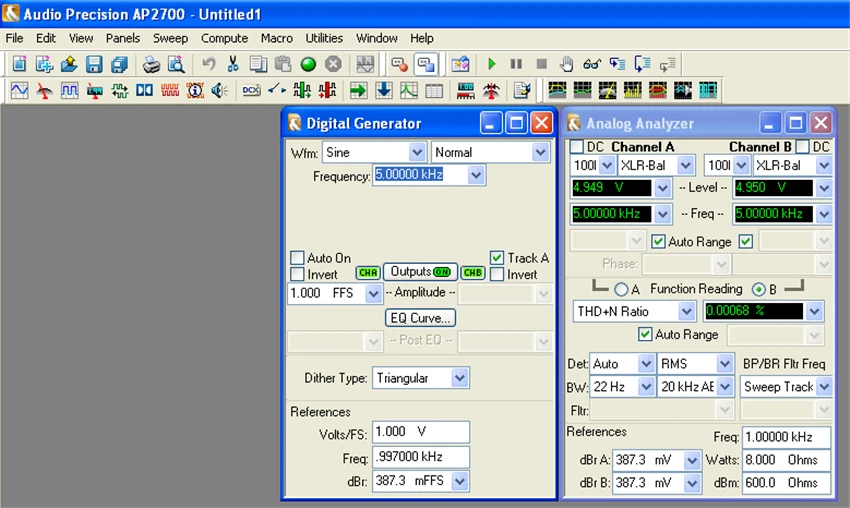Open the Compute menu
Screen dimensions: 850x508
(x=224, y=38)
